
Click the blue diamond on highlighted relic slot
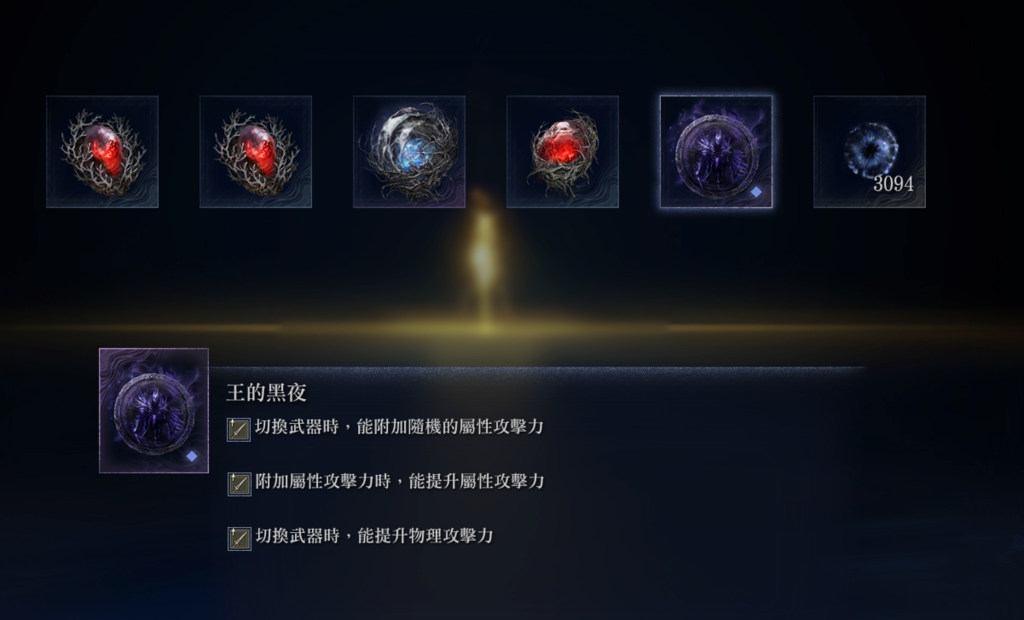pos(756,192)
